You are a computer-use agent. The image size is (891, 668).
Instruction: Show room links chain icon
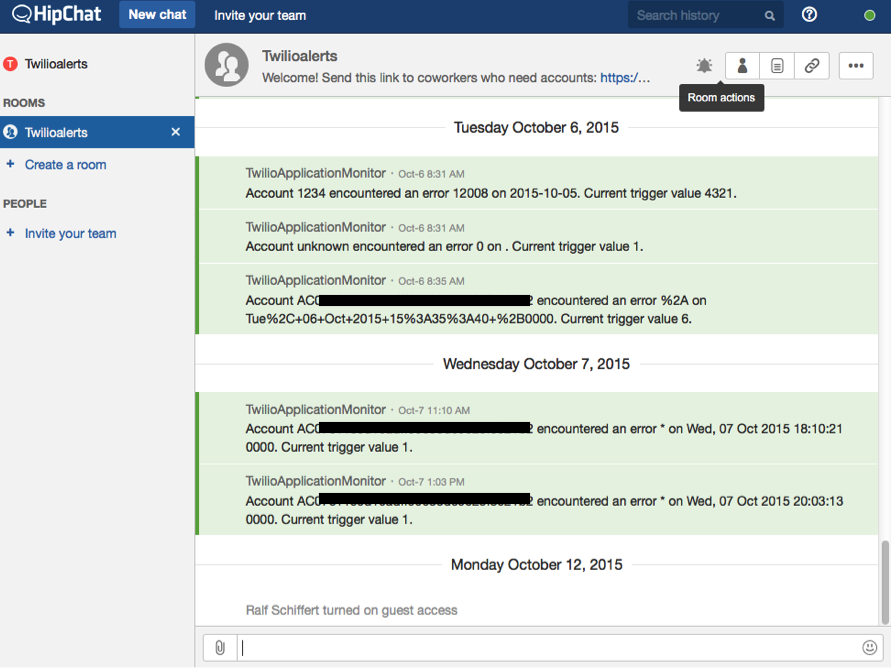[811, 66]
